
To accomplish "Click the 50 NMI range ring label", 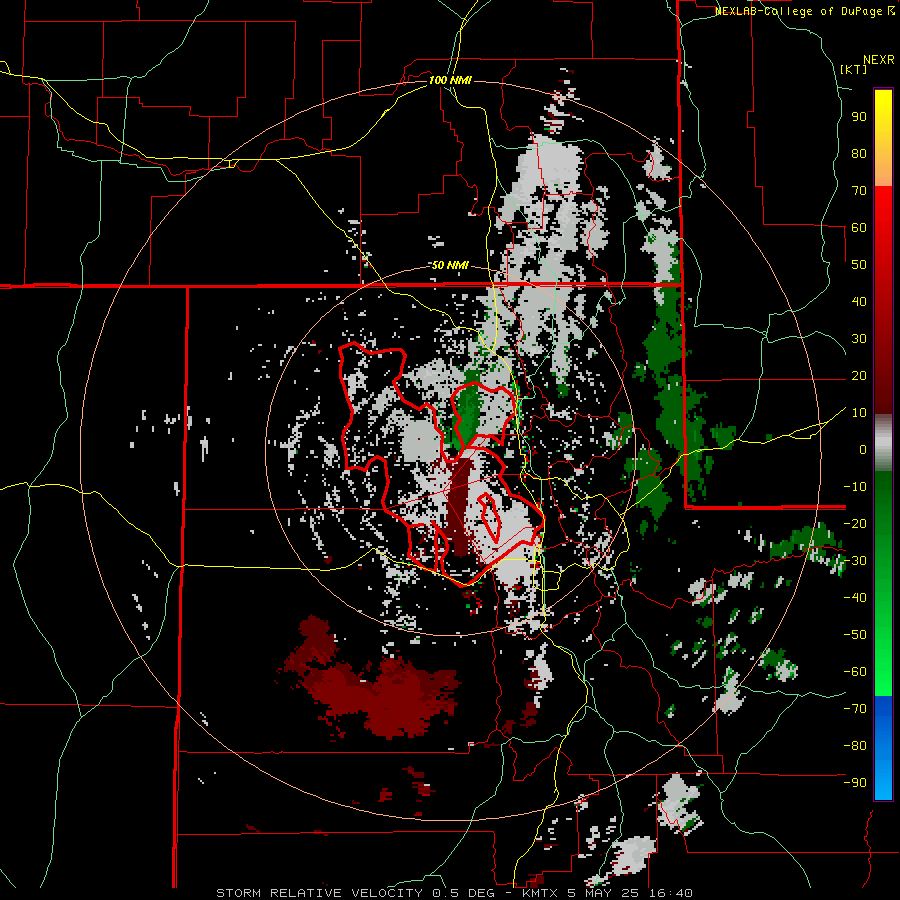I will [450, 265].
